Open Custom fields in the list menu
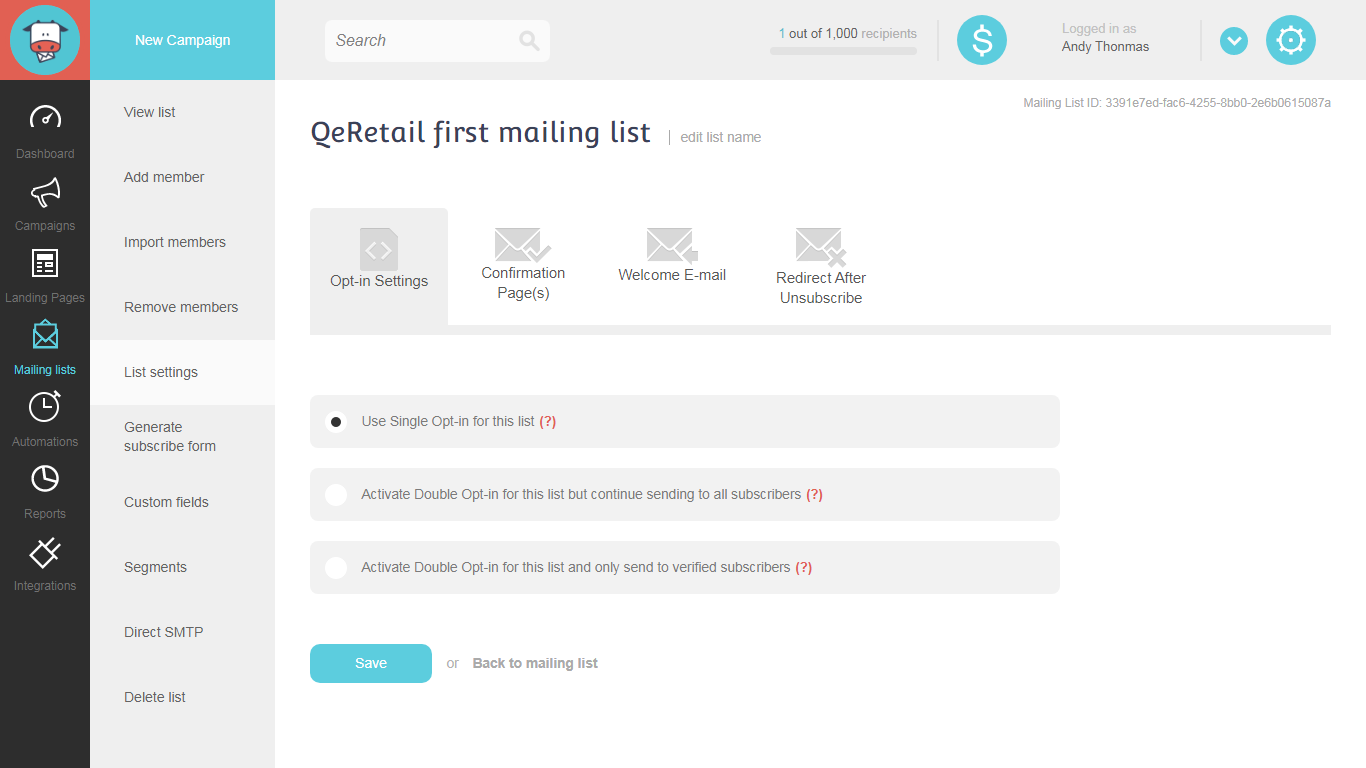Screen dimensions: 1366x768 (x=166, y=502)
